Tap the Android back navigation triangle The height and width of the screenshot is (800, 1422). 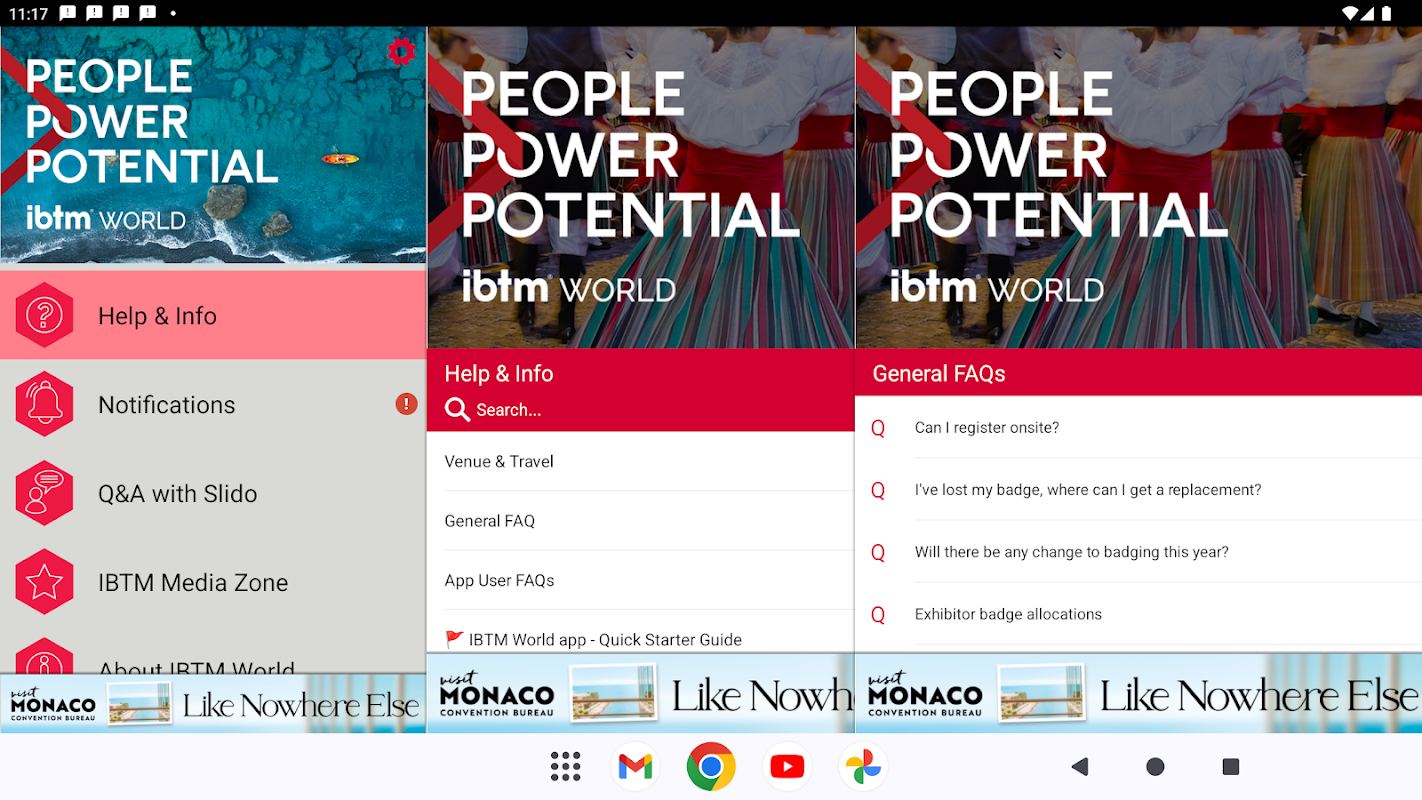click(1079, 767)
